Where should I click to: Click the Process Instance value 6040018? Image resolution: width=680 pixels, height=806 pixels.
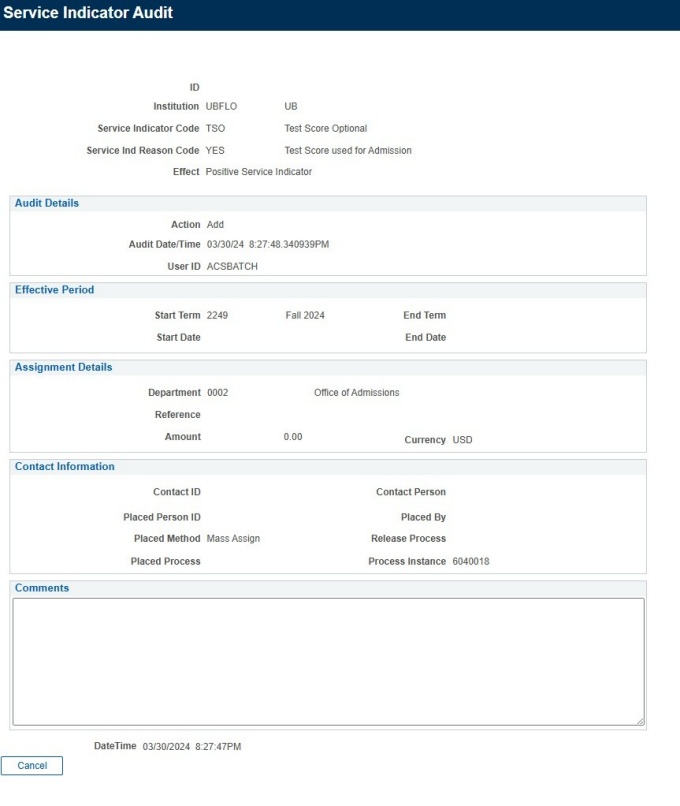click(471, 562)
